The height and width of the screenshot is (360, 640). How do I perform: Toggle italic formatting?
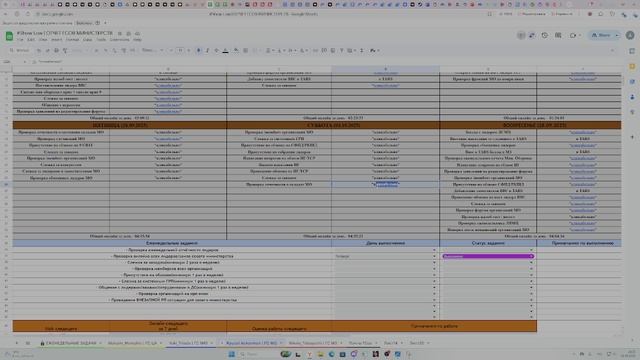pos(207,51)
